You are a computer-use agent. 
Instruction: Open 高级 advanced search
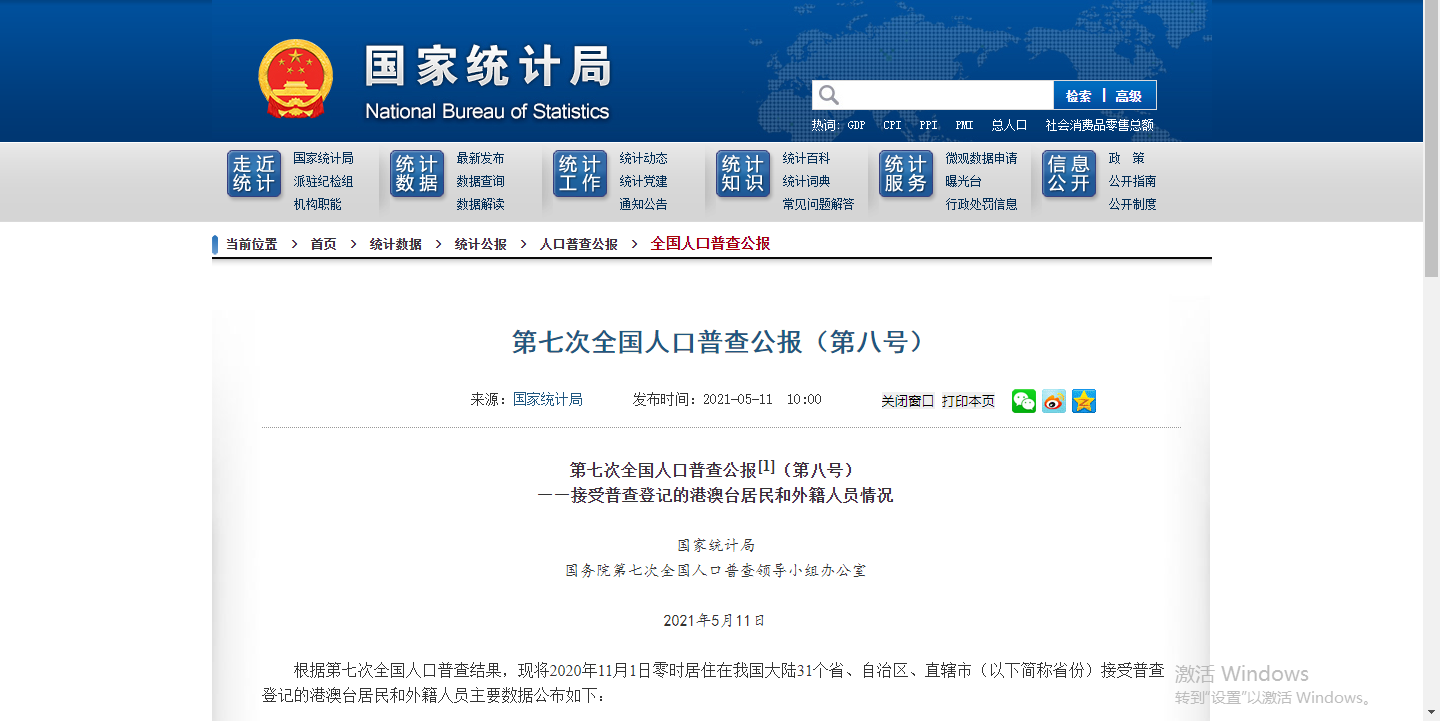pos(1129,96)
